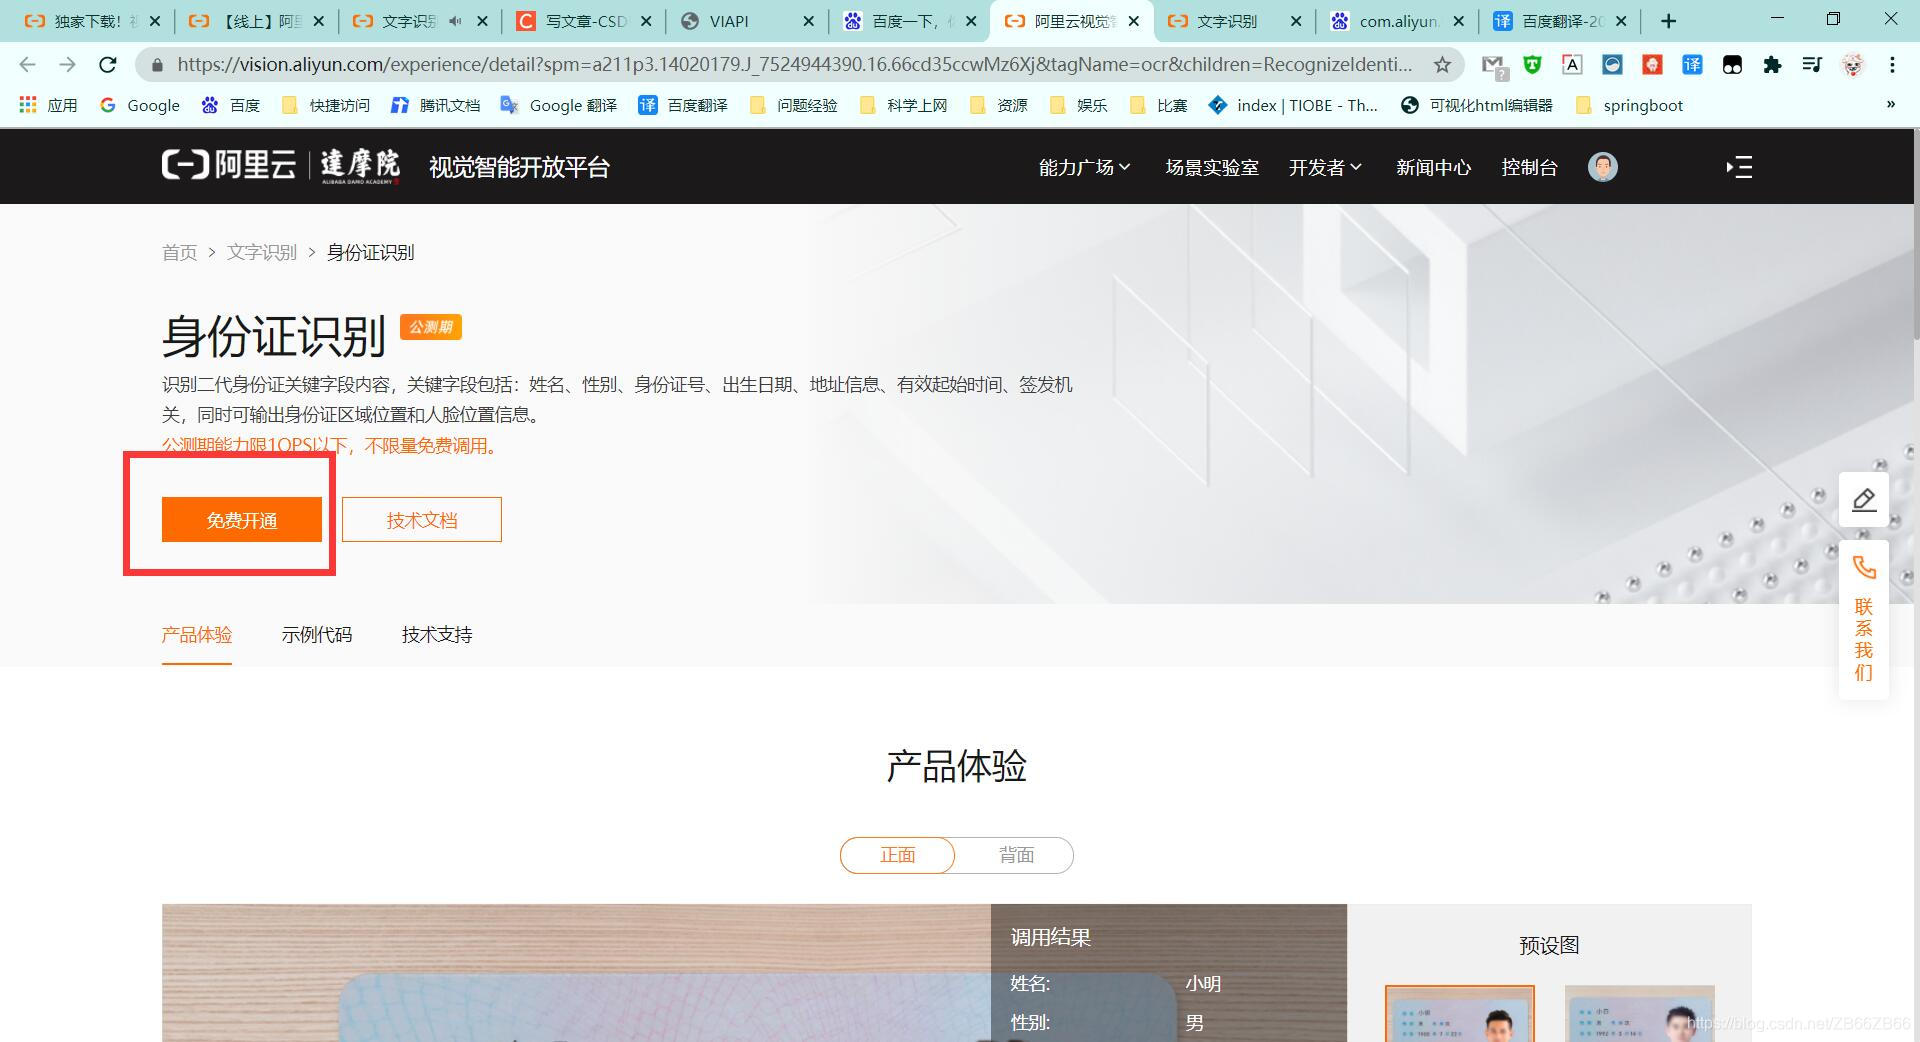Open the 问题经验 bookmark folder

[794, 105]
